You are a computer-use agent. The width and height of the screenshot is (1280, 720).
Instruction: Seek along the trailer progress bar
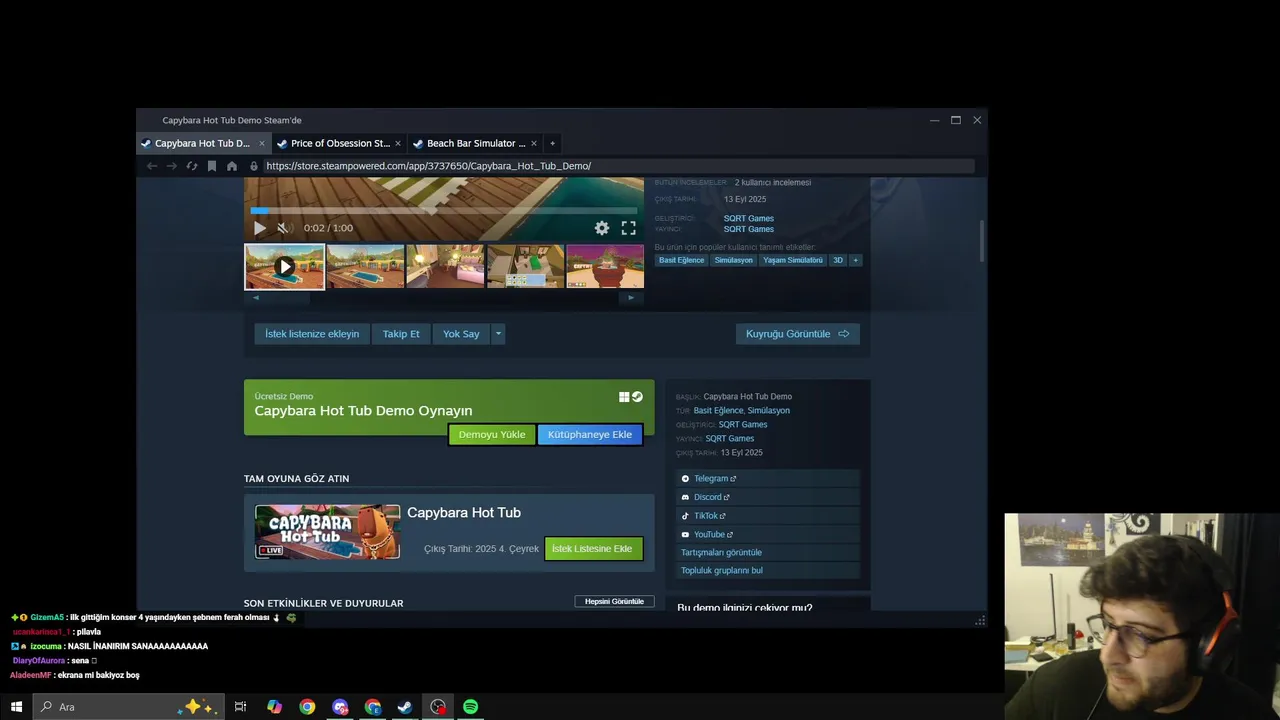click(444, 211)
